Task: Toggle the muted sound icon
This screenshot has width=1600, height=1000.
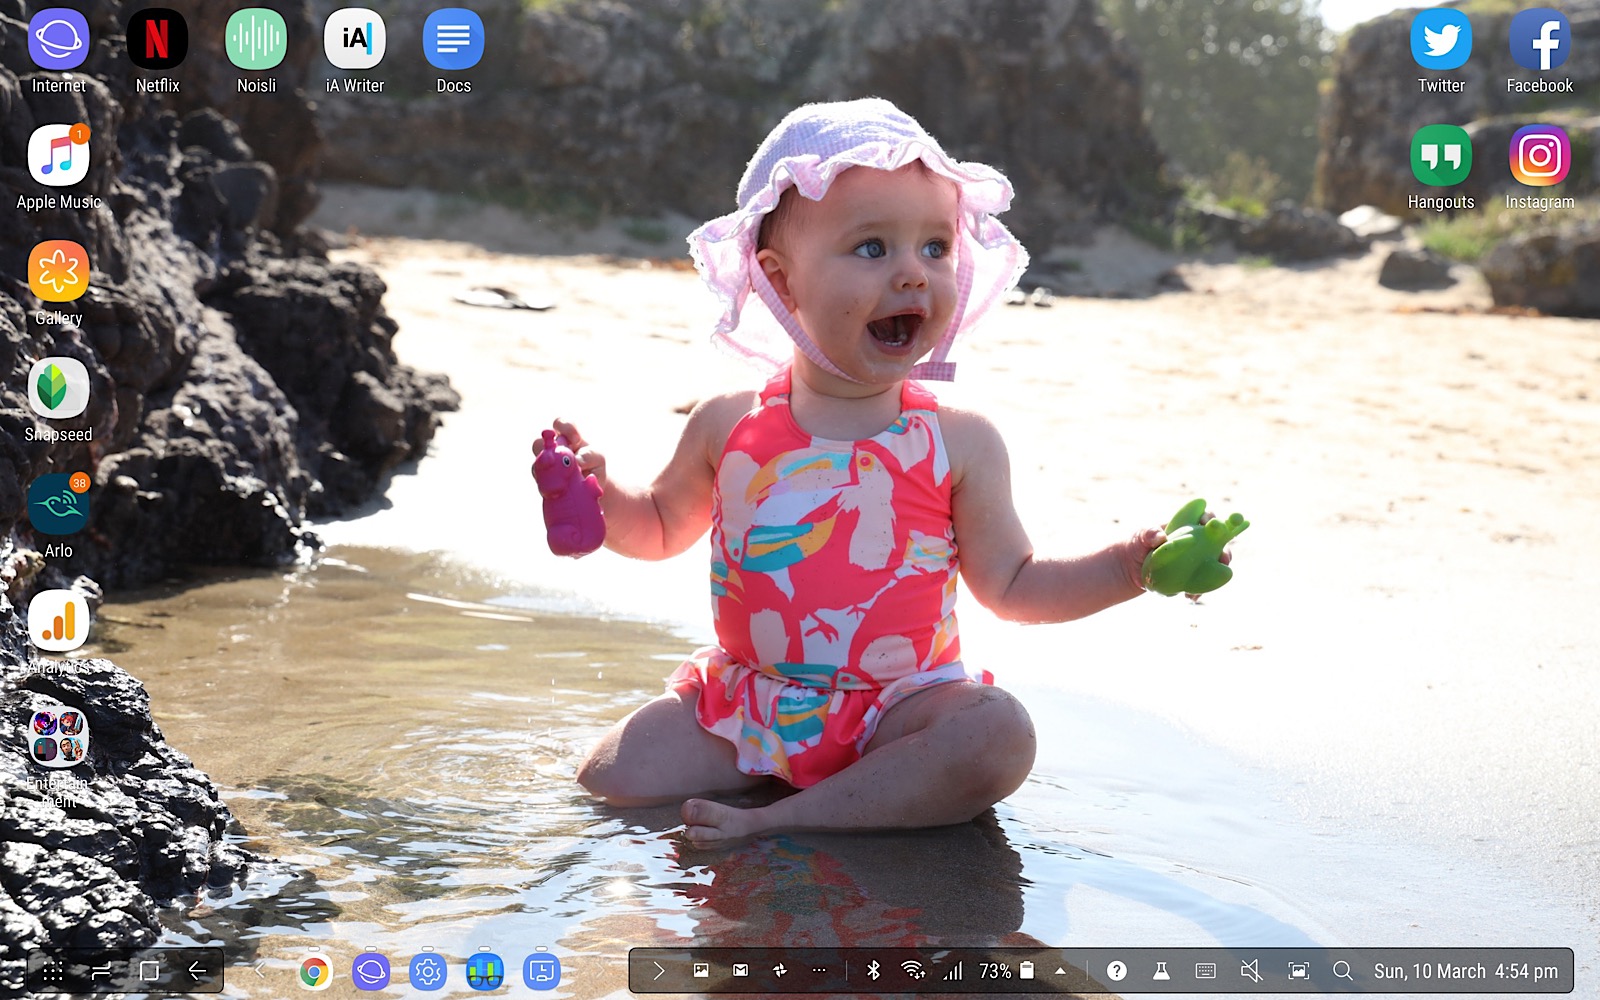Action: (1250, 971)
